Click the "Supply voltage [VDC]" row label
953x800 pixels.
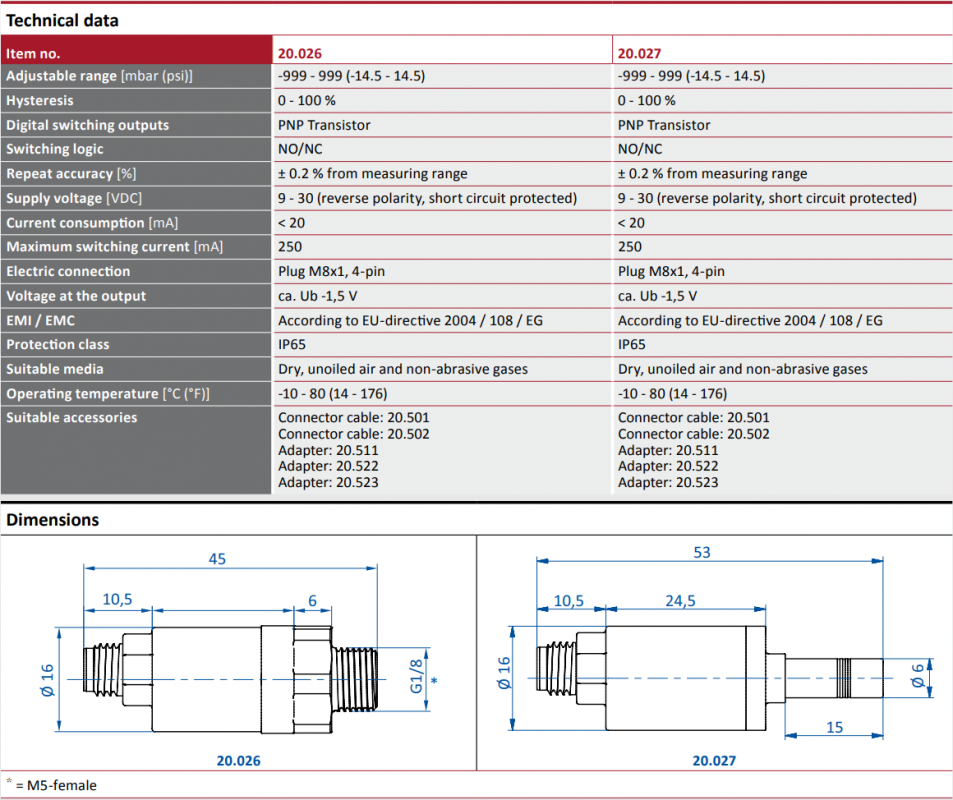point(136,198)
